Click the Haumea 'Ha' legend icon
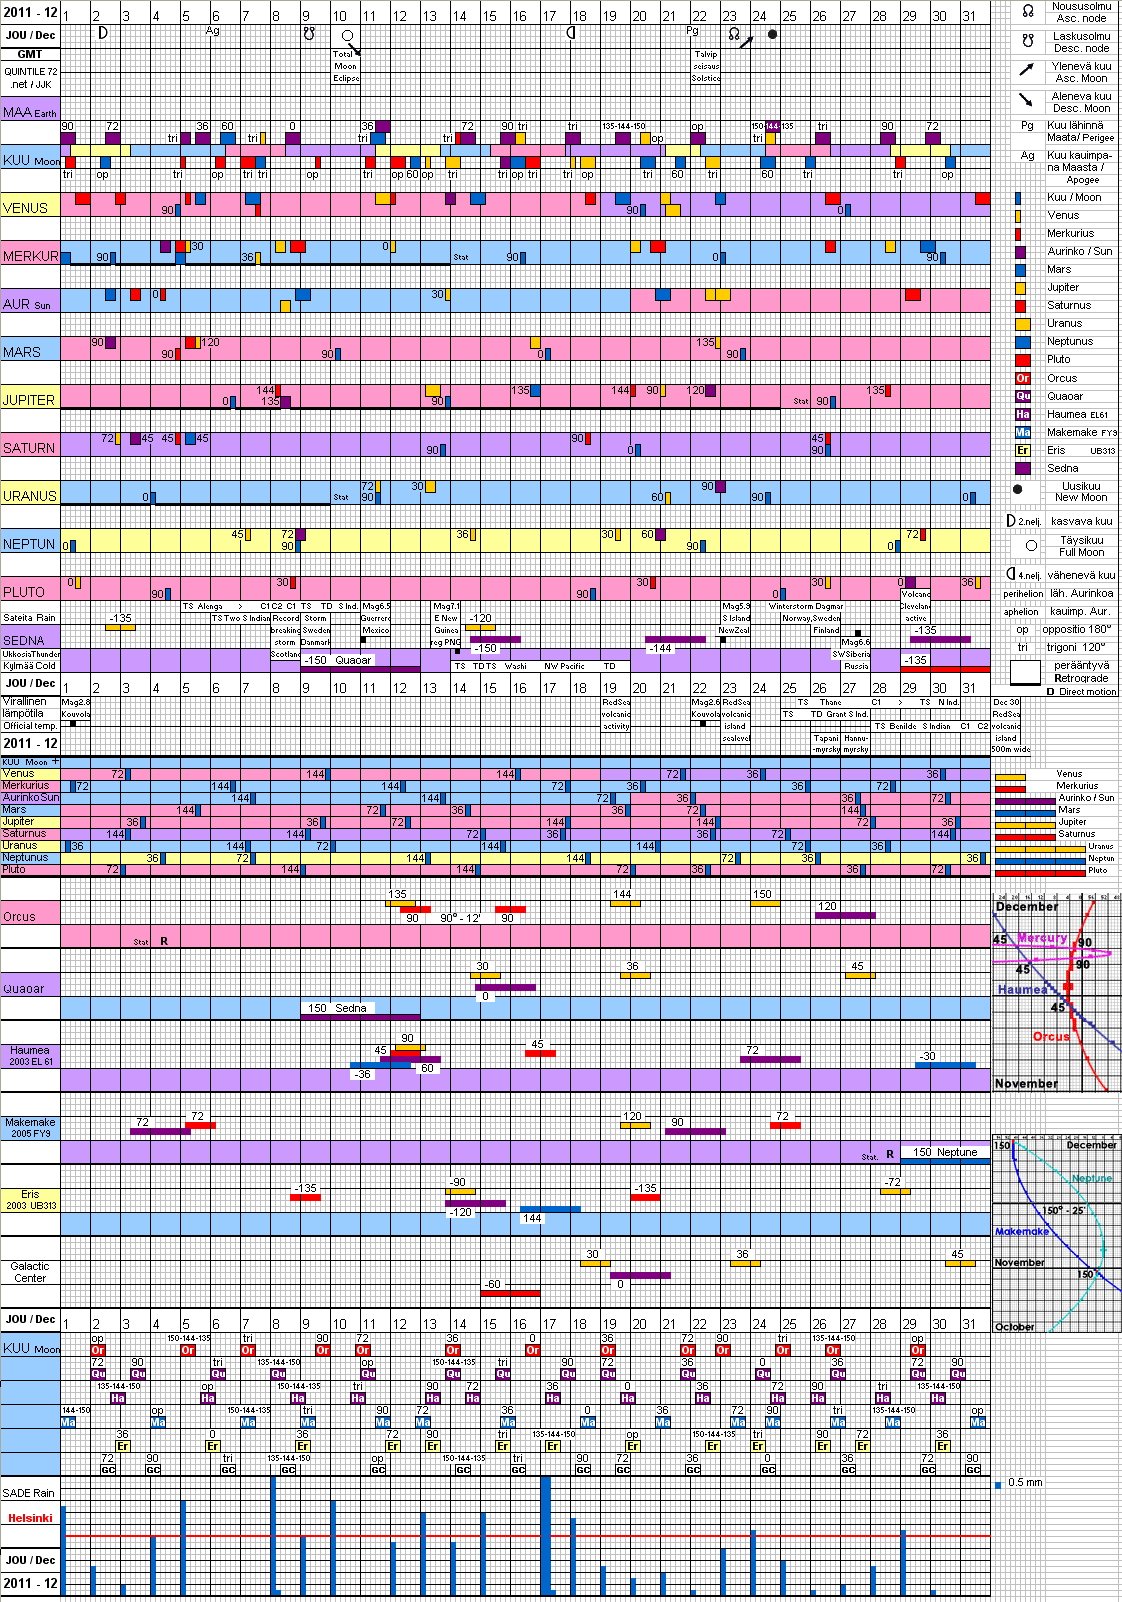This screenshot has height=1602, width=1122. tap(1022, 414)
